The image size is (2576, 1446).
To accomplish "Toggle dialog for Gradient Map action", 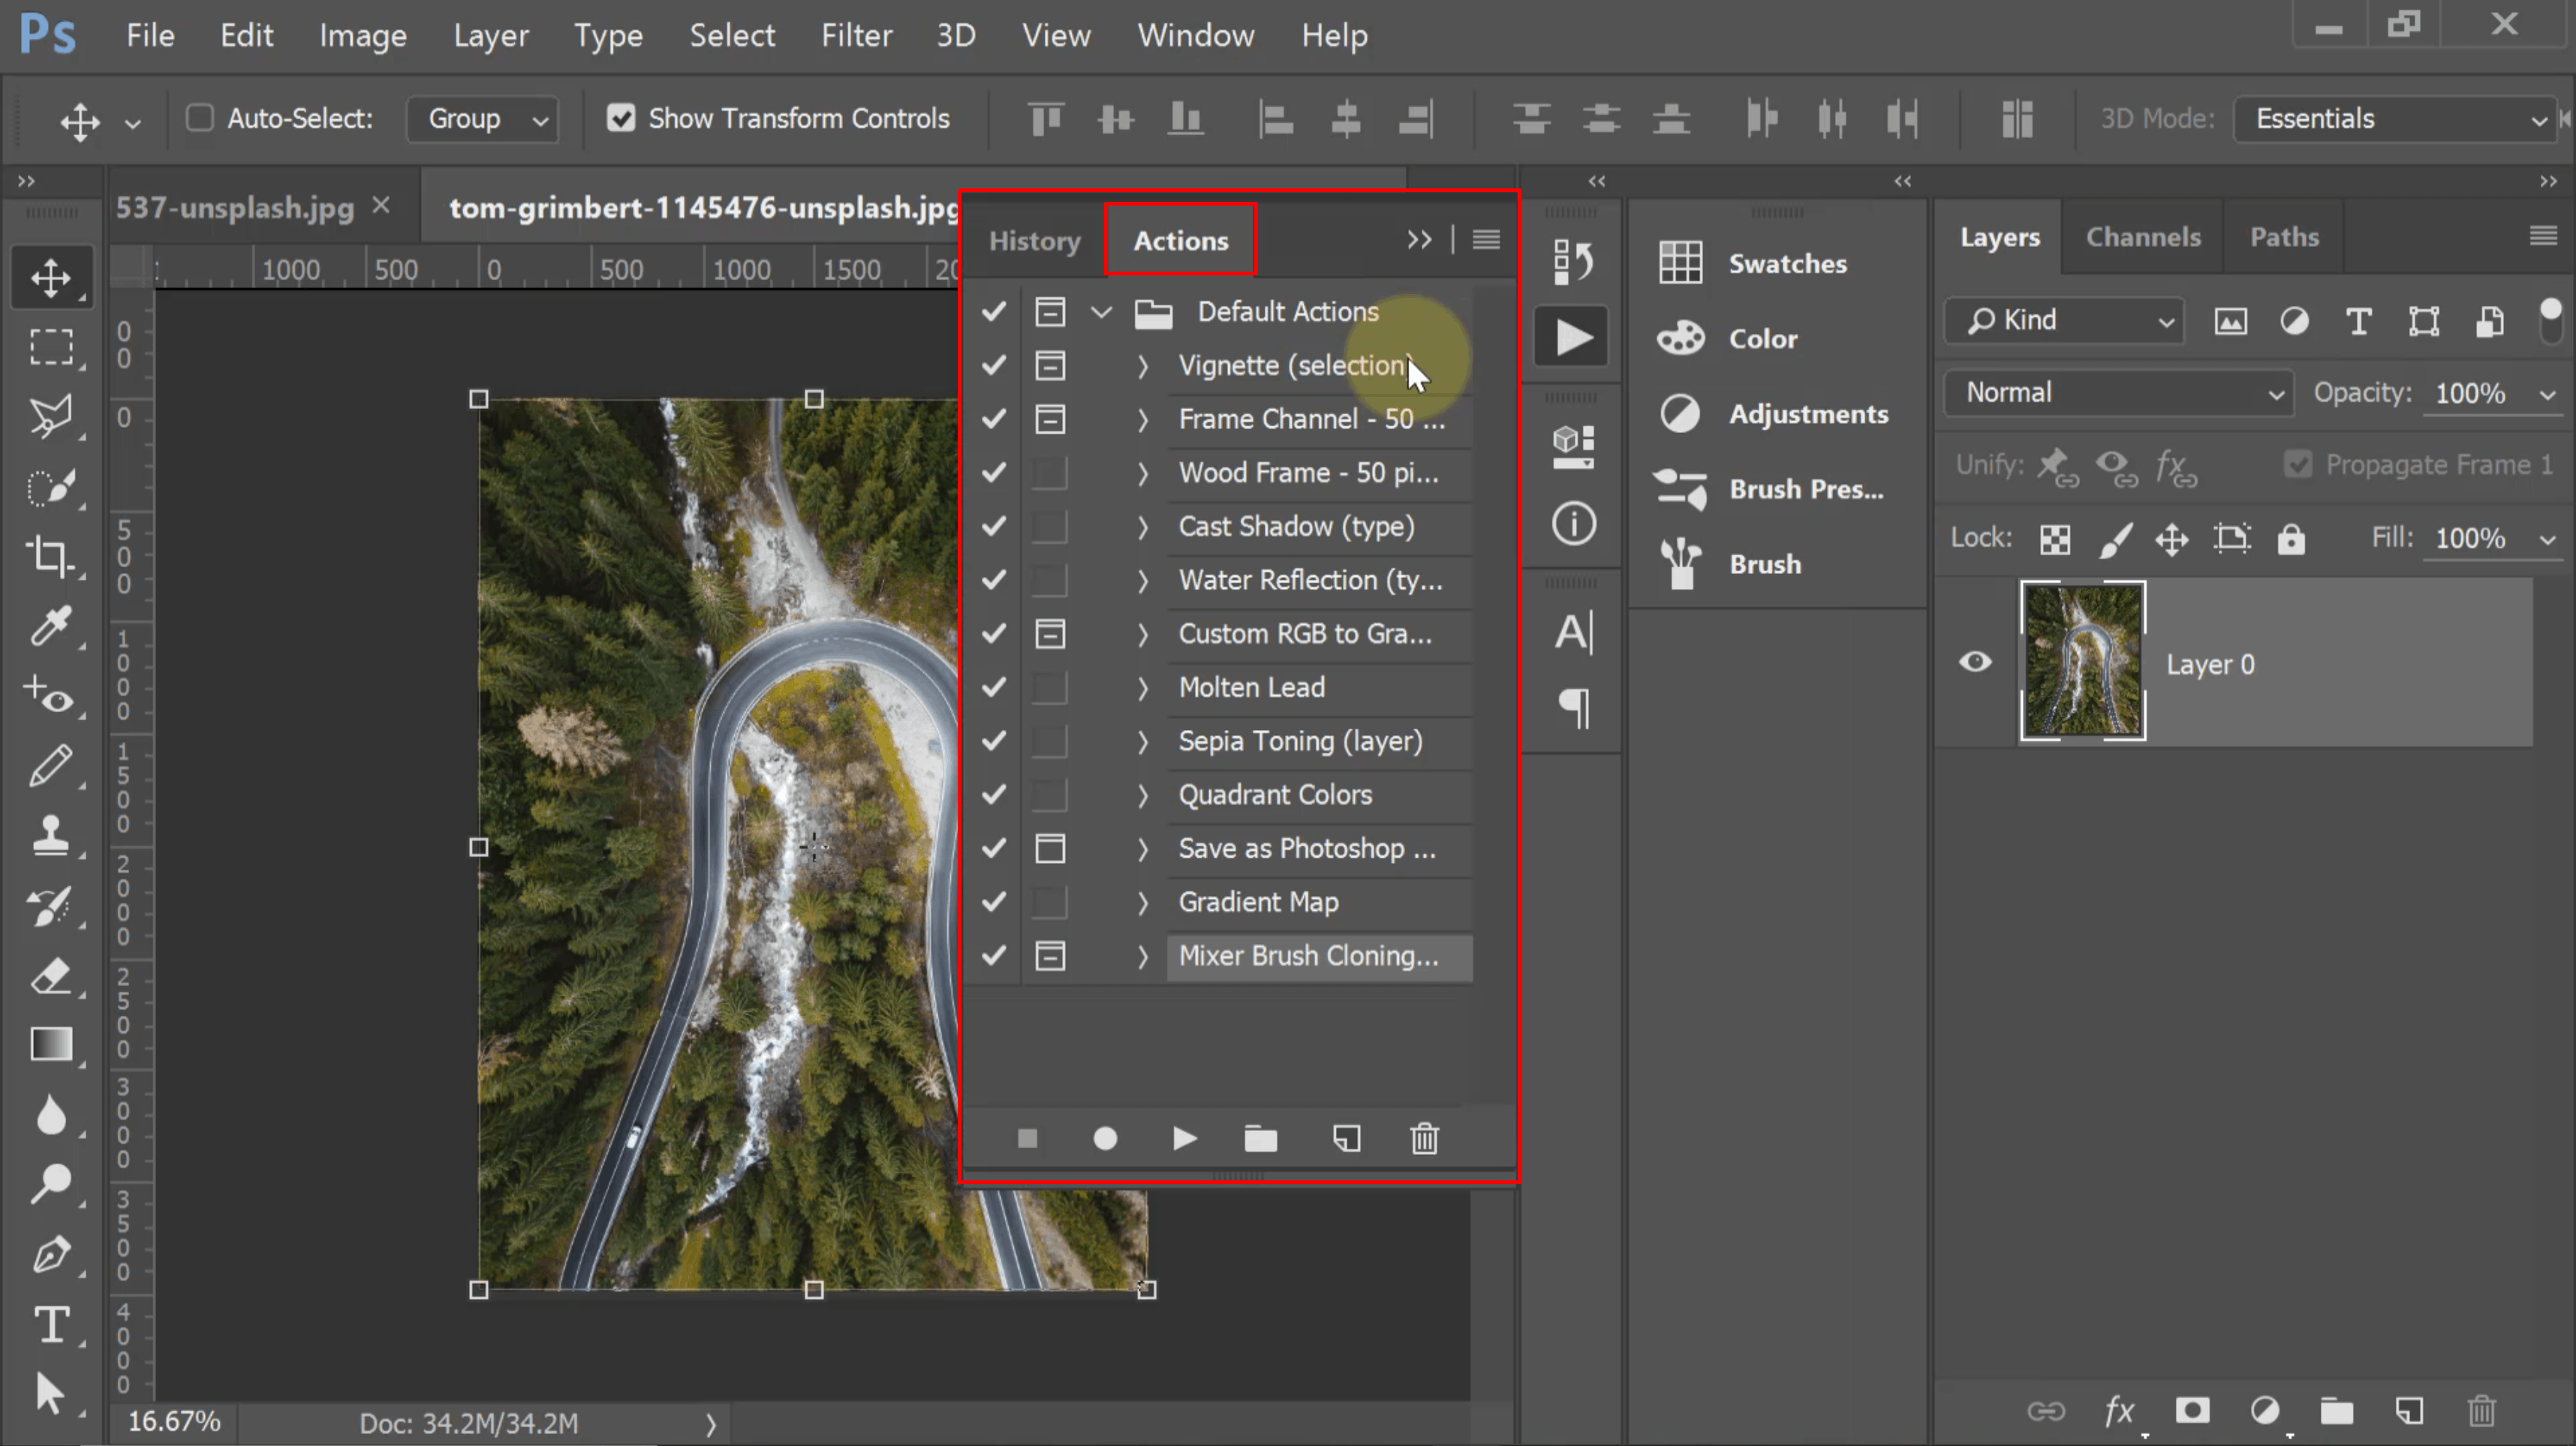I will 1049,901.
